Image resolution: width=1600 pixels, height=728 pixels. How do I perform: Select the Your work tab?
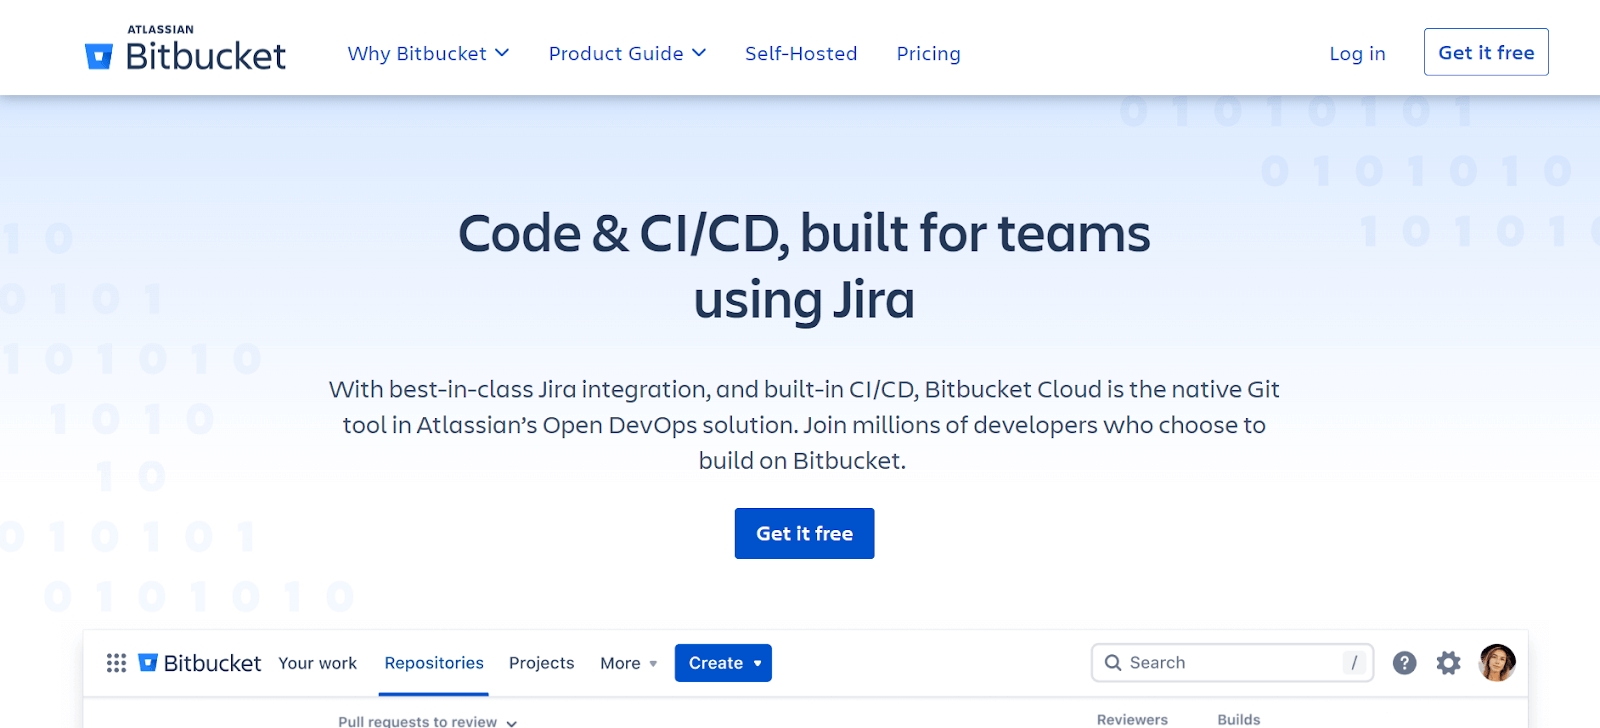tap(317, 663)
